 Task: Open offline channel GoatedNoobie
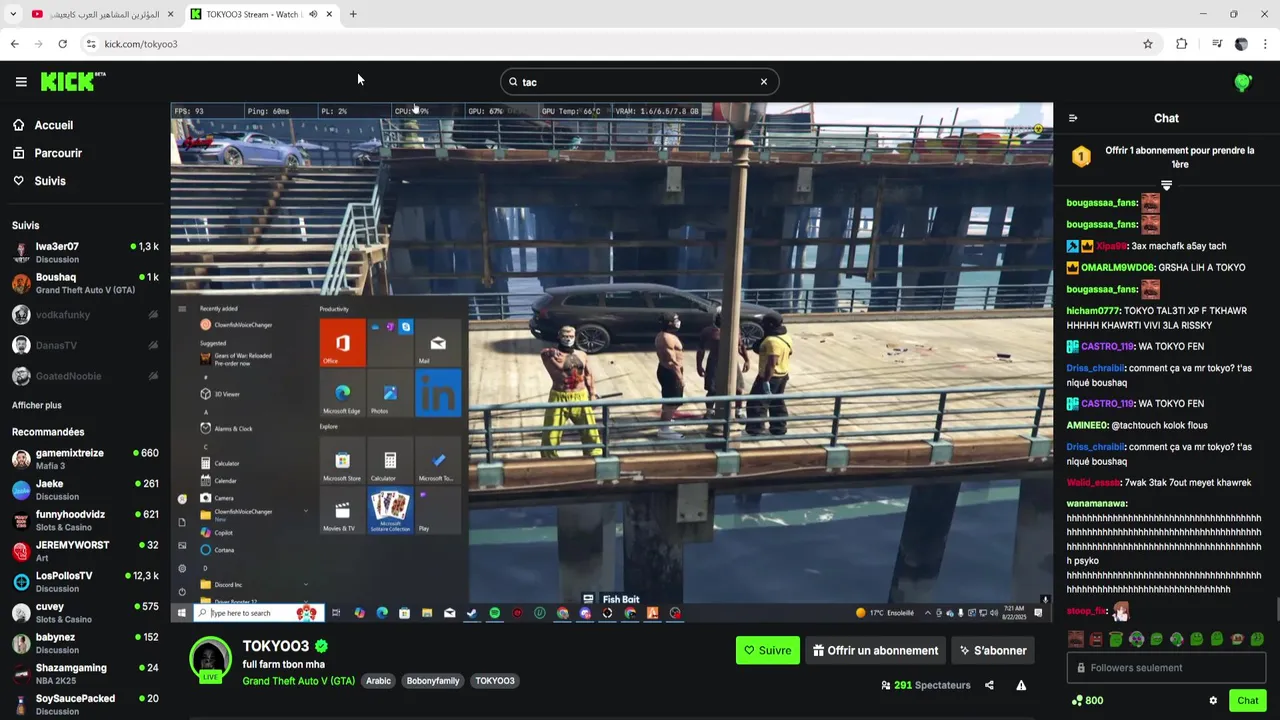(85, 376)
